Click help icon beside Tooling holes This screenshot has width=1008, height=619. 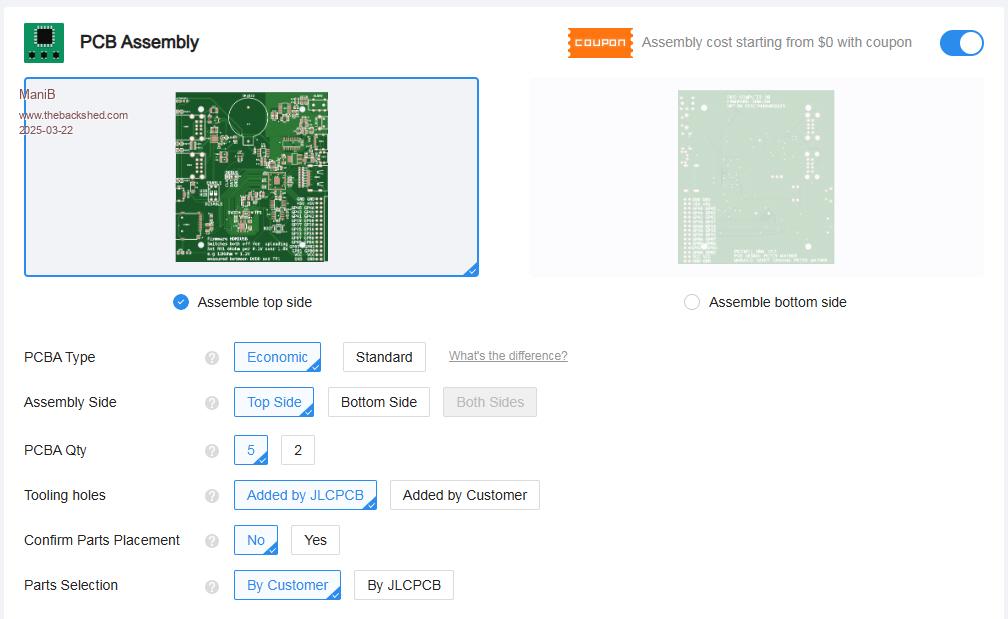(212, 496)
